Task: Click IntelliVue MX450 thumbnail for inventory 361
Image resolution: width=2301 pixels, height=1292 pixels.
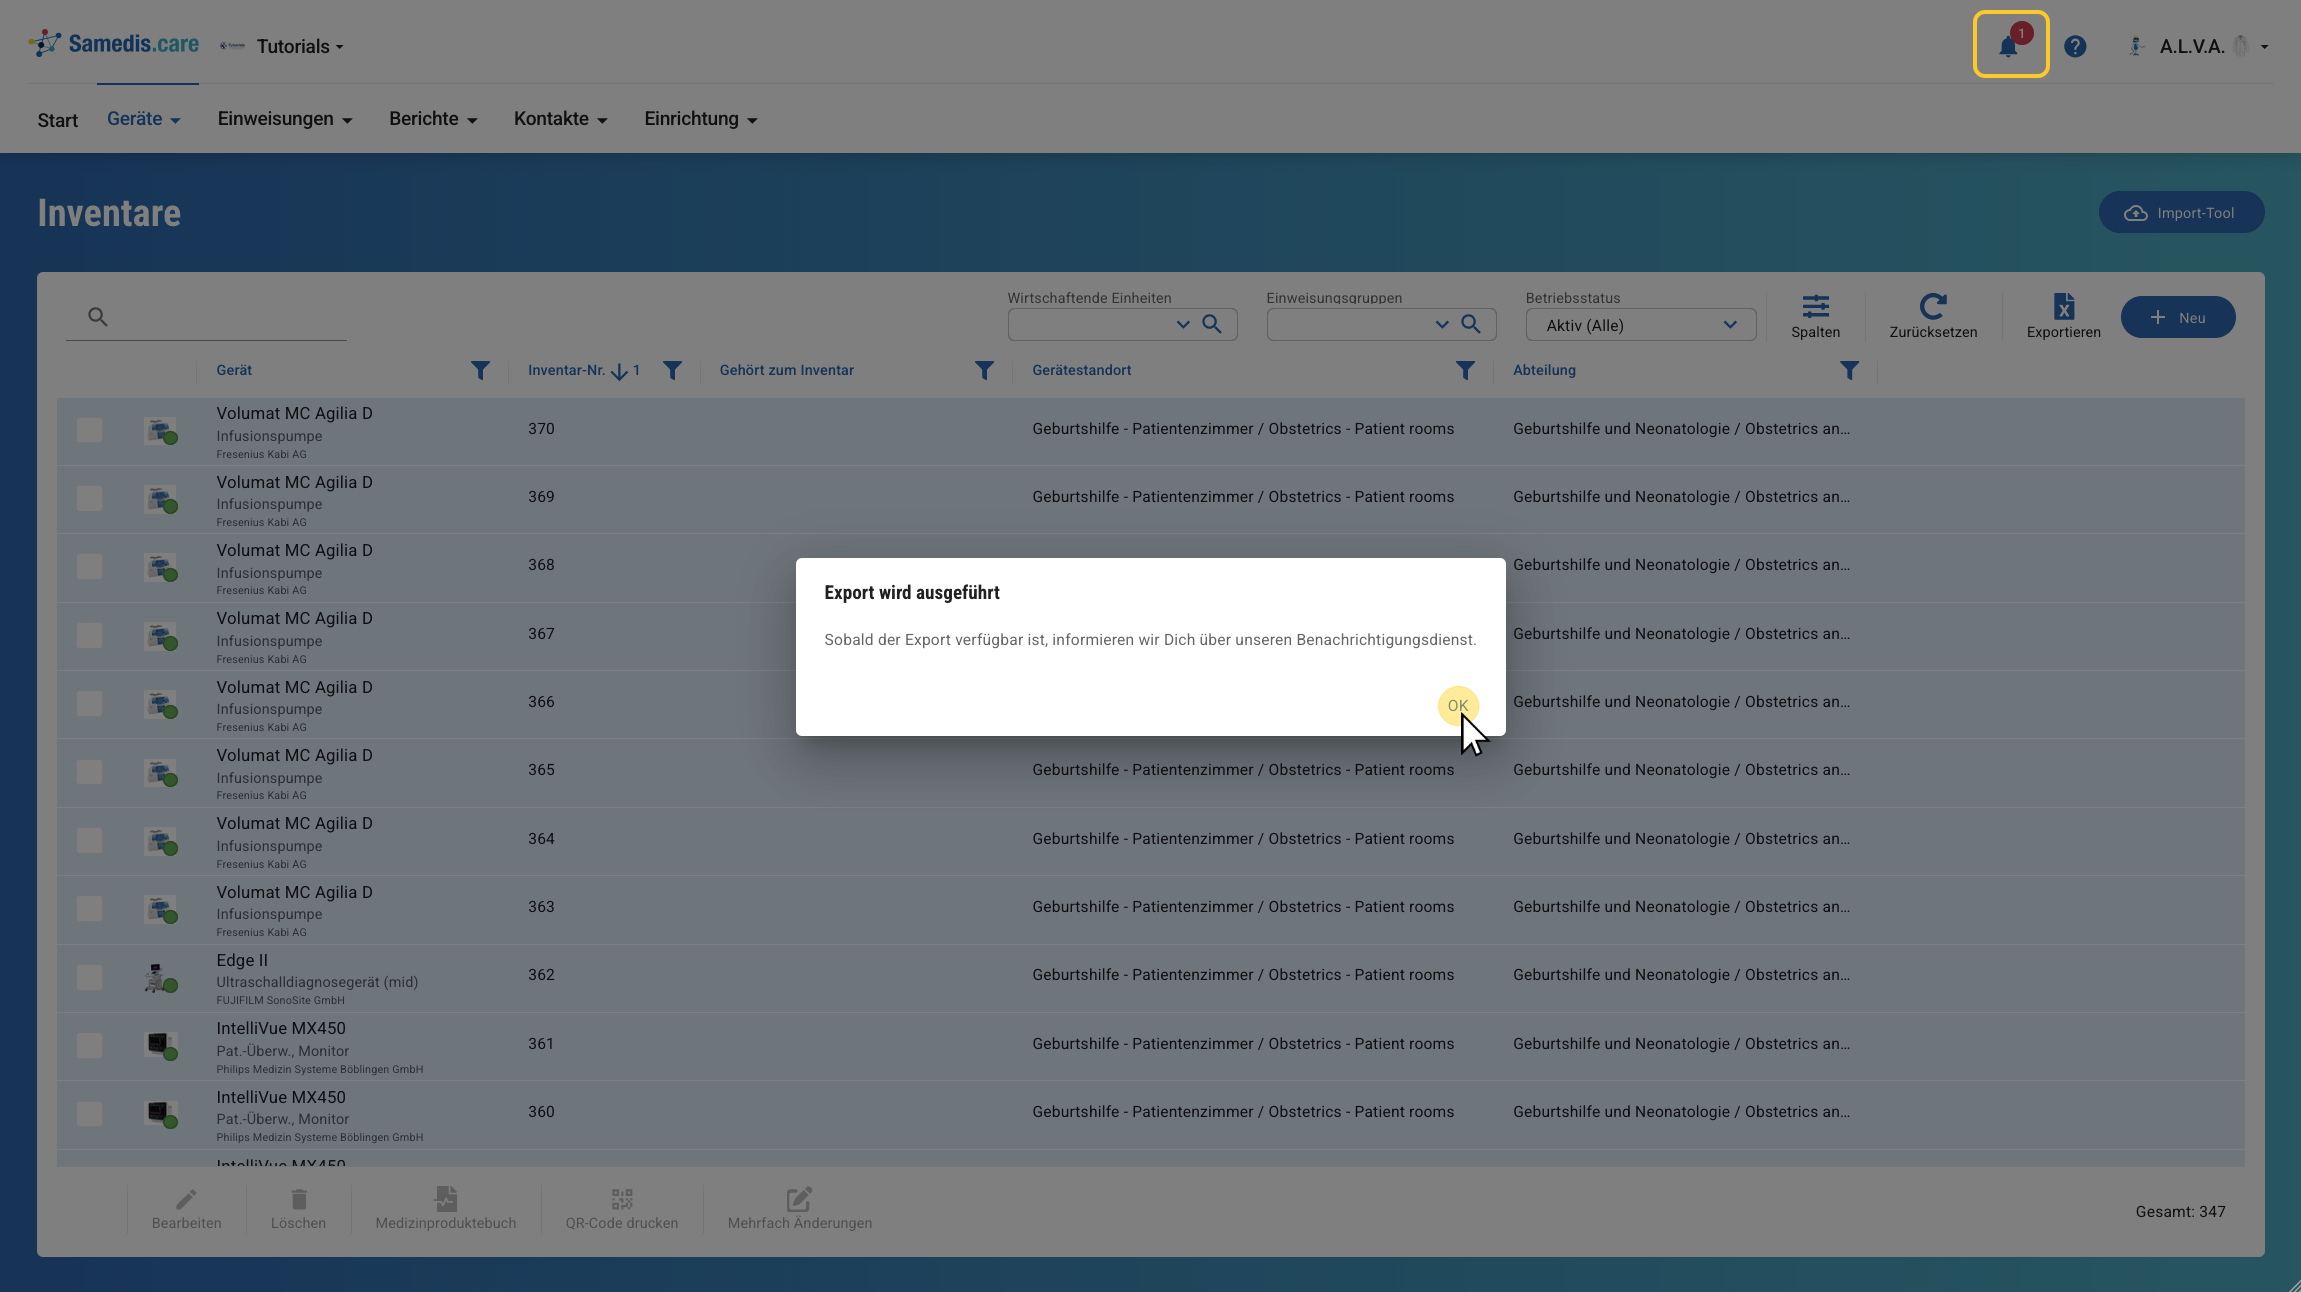Action: [x=160, y=1045]
